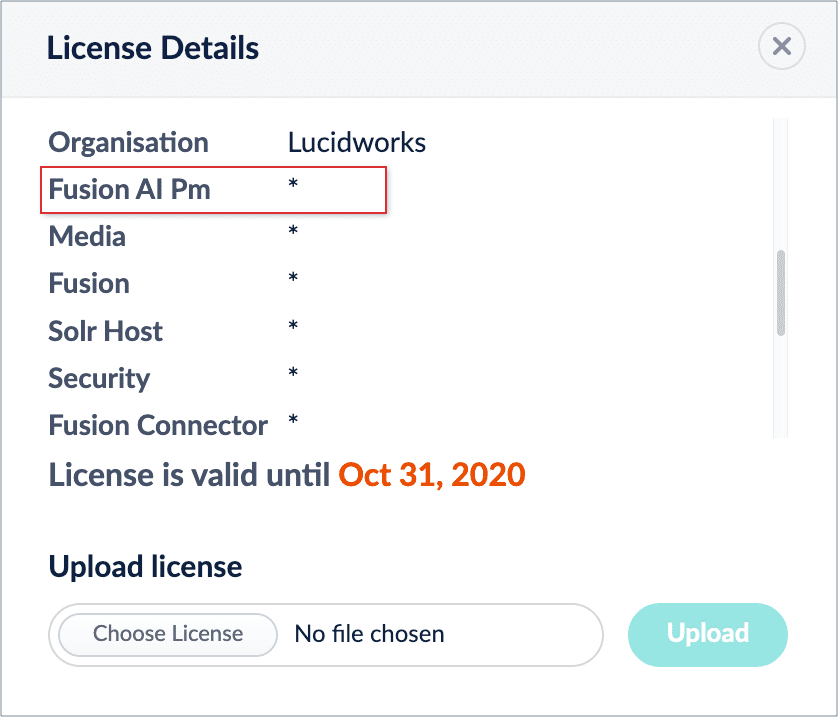Click the "Security" row label

(99, 379)
